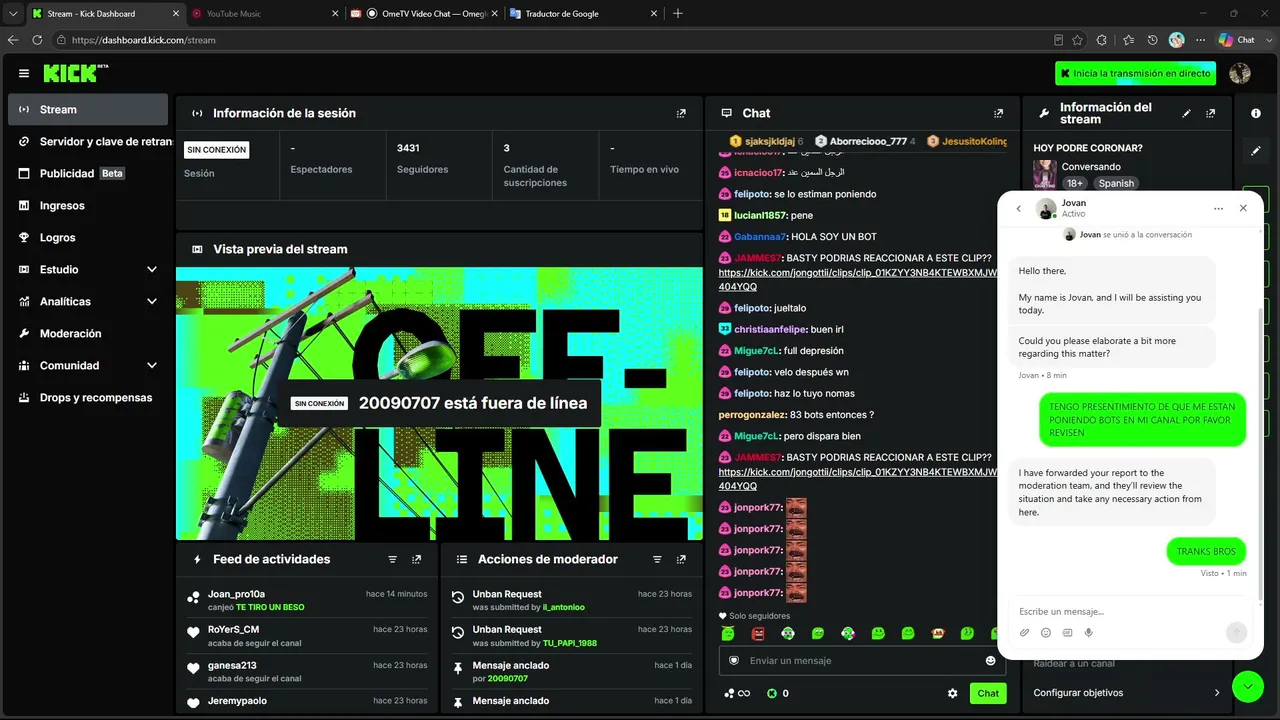Send the message with the green Chat button
Screen dimensions: 1280x720
coord(988,693)
